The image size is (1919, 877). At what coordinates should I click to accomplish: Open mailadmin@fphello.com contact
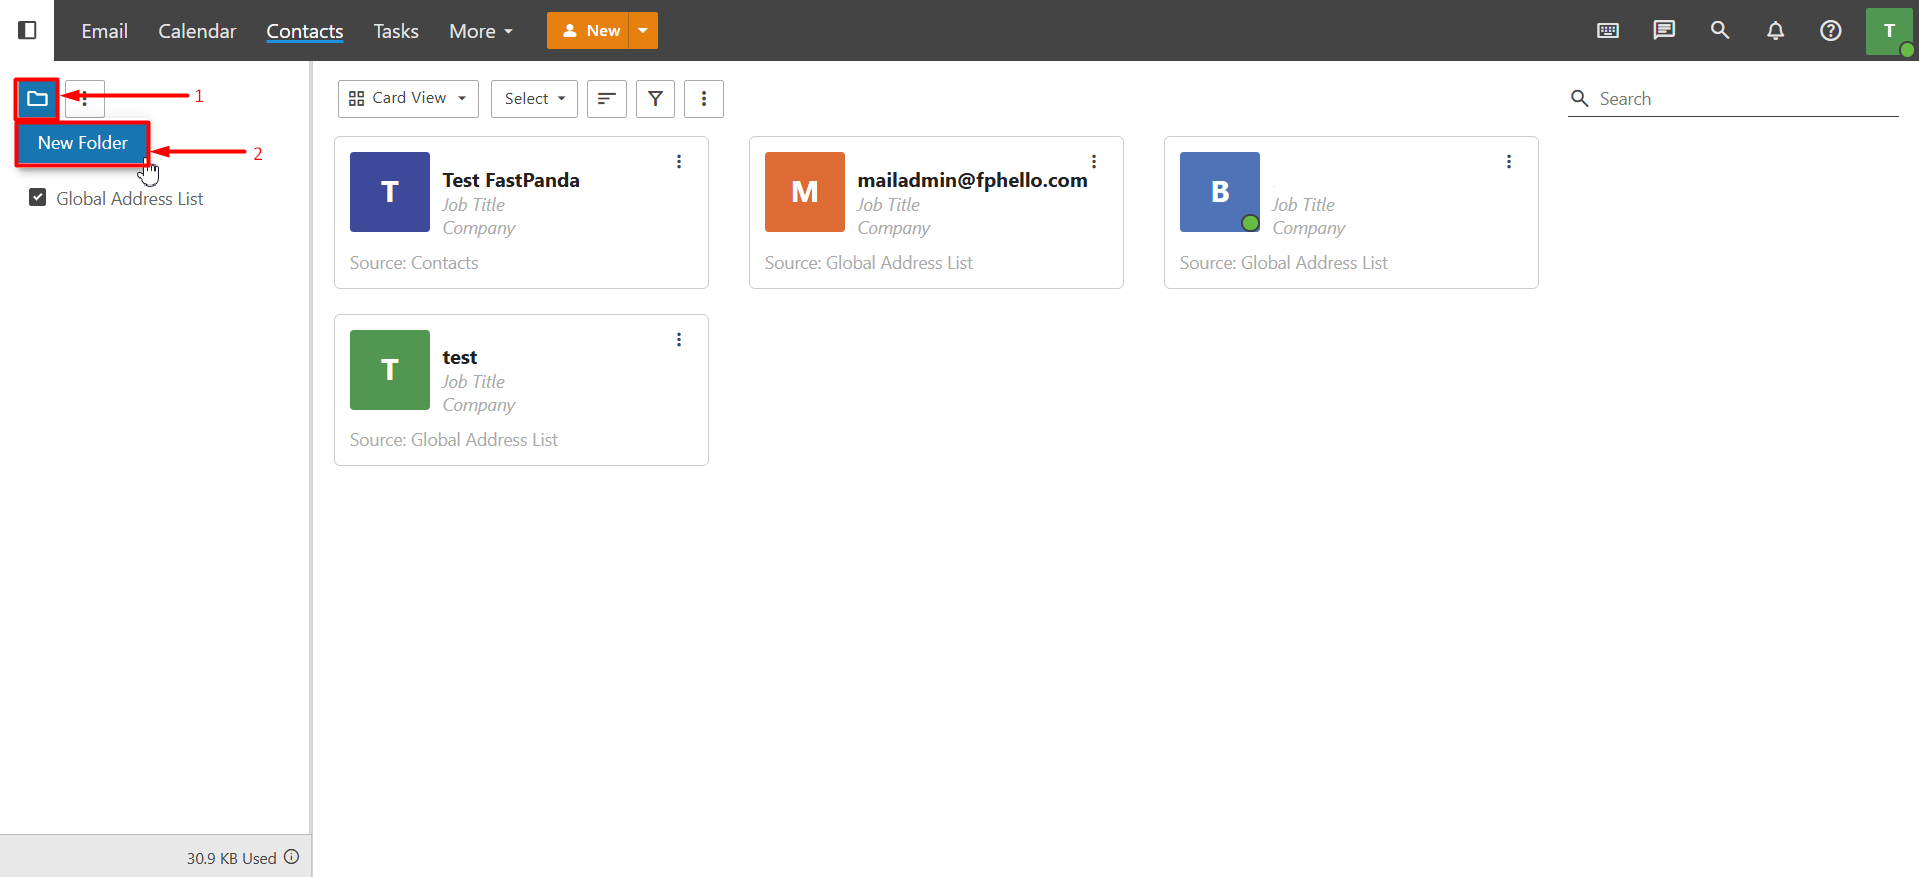tap(972, 180)
